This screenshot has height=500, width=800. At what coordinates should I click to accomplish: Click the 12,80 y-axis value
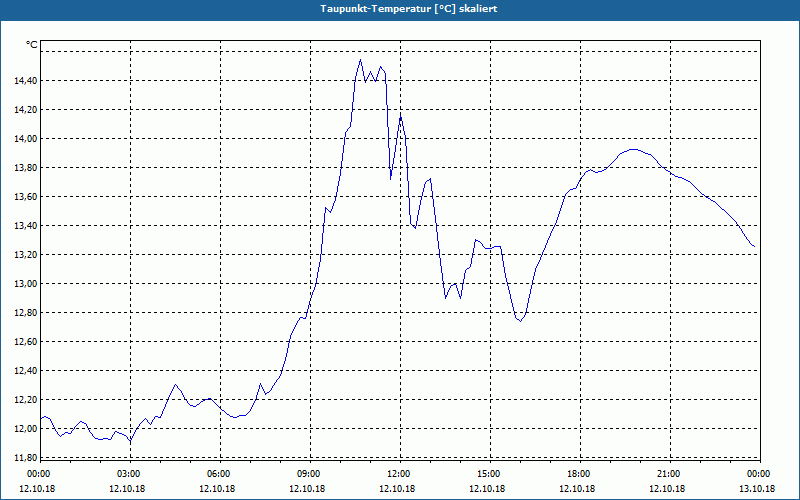pyautogui.click(x=26, y=313)
